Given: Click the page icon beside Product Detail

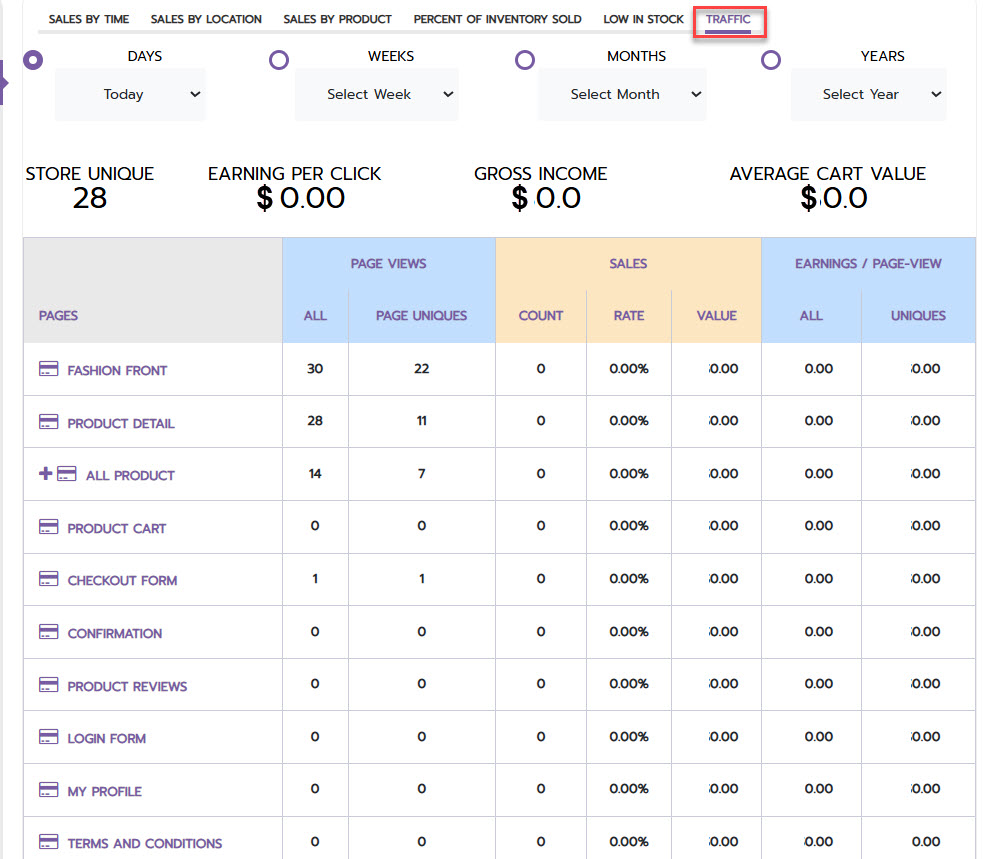Looking at the screenshot, I should 48,421.
